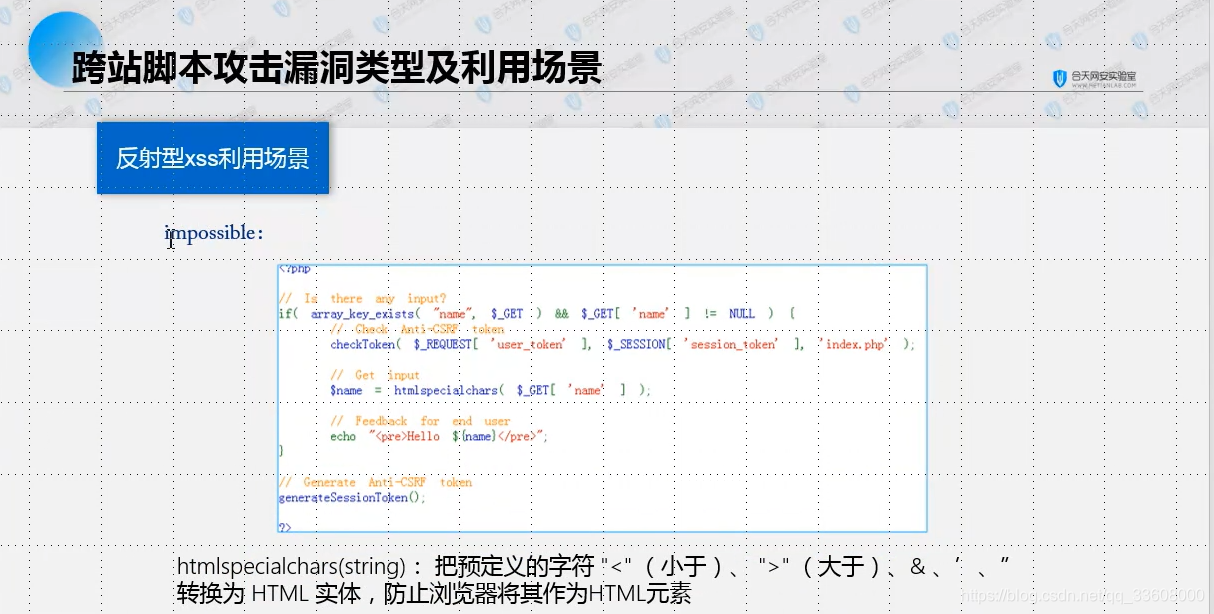Click the blue circle decoration beside title

[65, 48]
